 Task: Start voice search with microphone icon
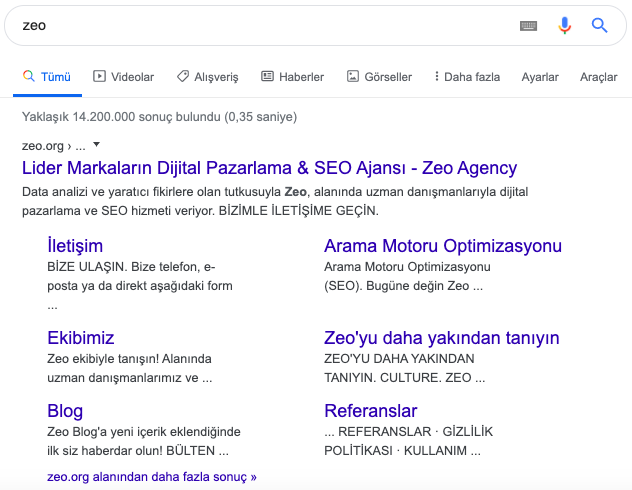click(564, 25)
